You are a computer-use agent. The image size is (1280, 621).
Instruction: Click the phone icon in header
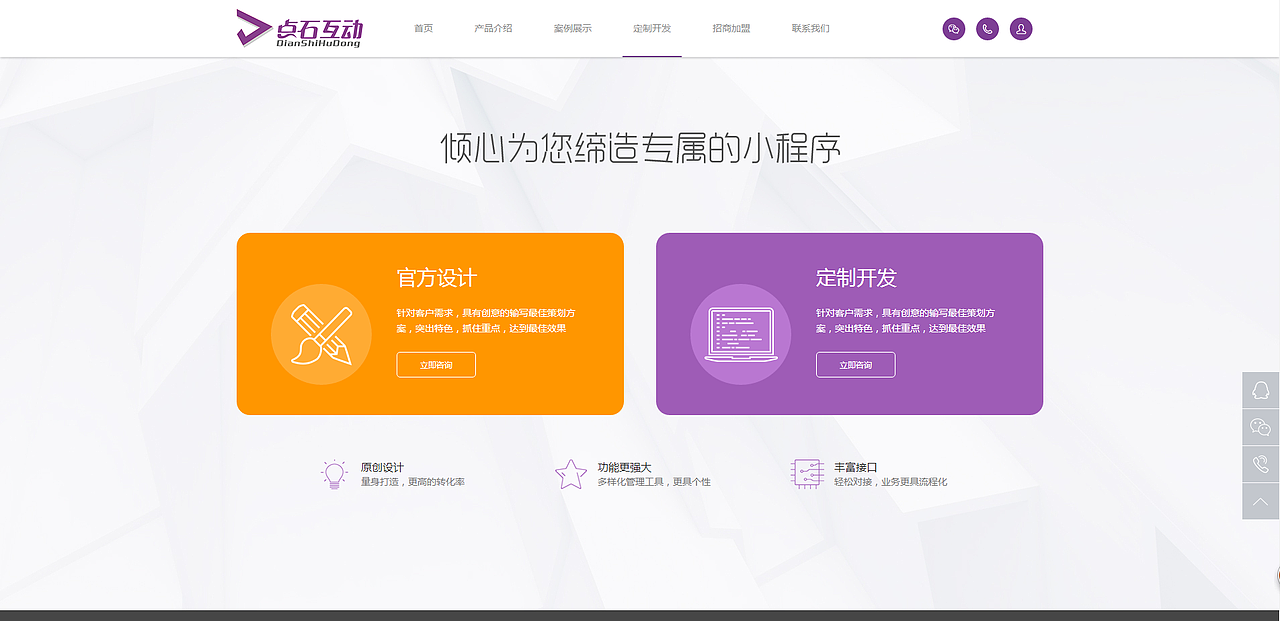click(x=987, y=29)
